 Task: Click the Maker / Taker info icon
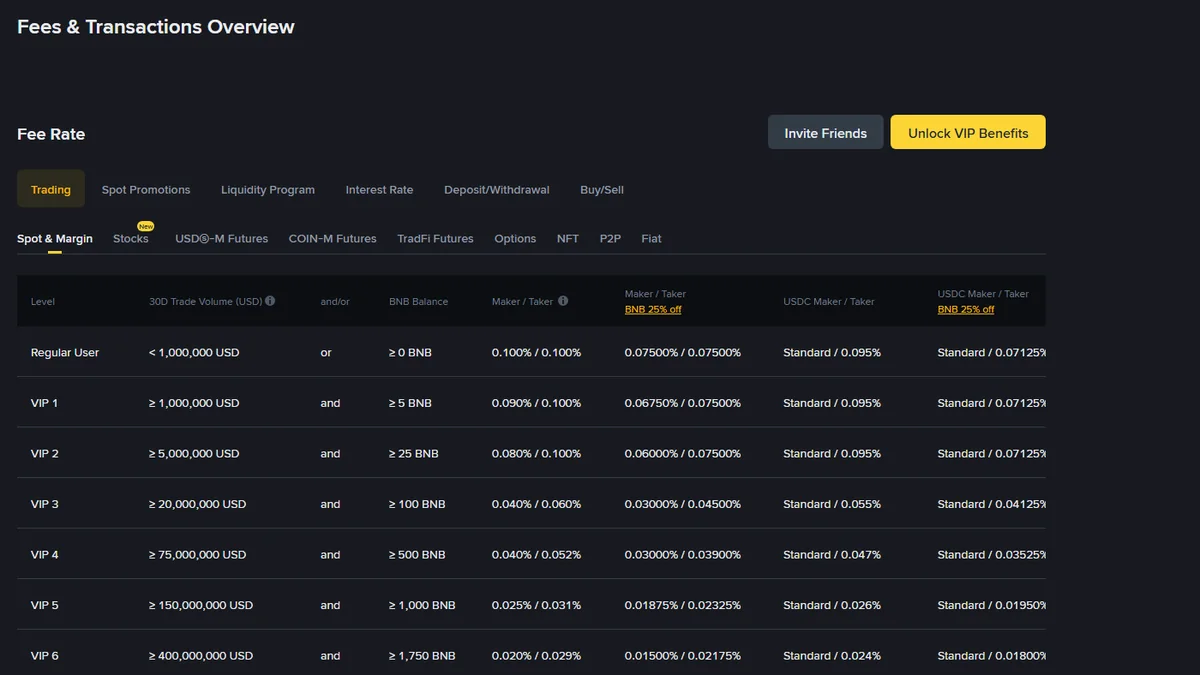click(563, 301)
